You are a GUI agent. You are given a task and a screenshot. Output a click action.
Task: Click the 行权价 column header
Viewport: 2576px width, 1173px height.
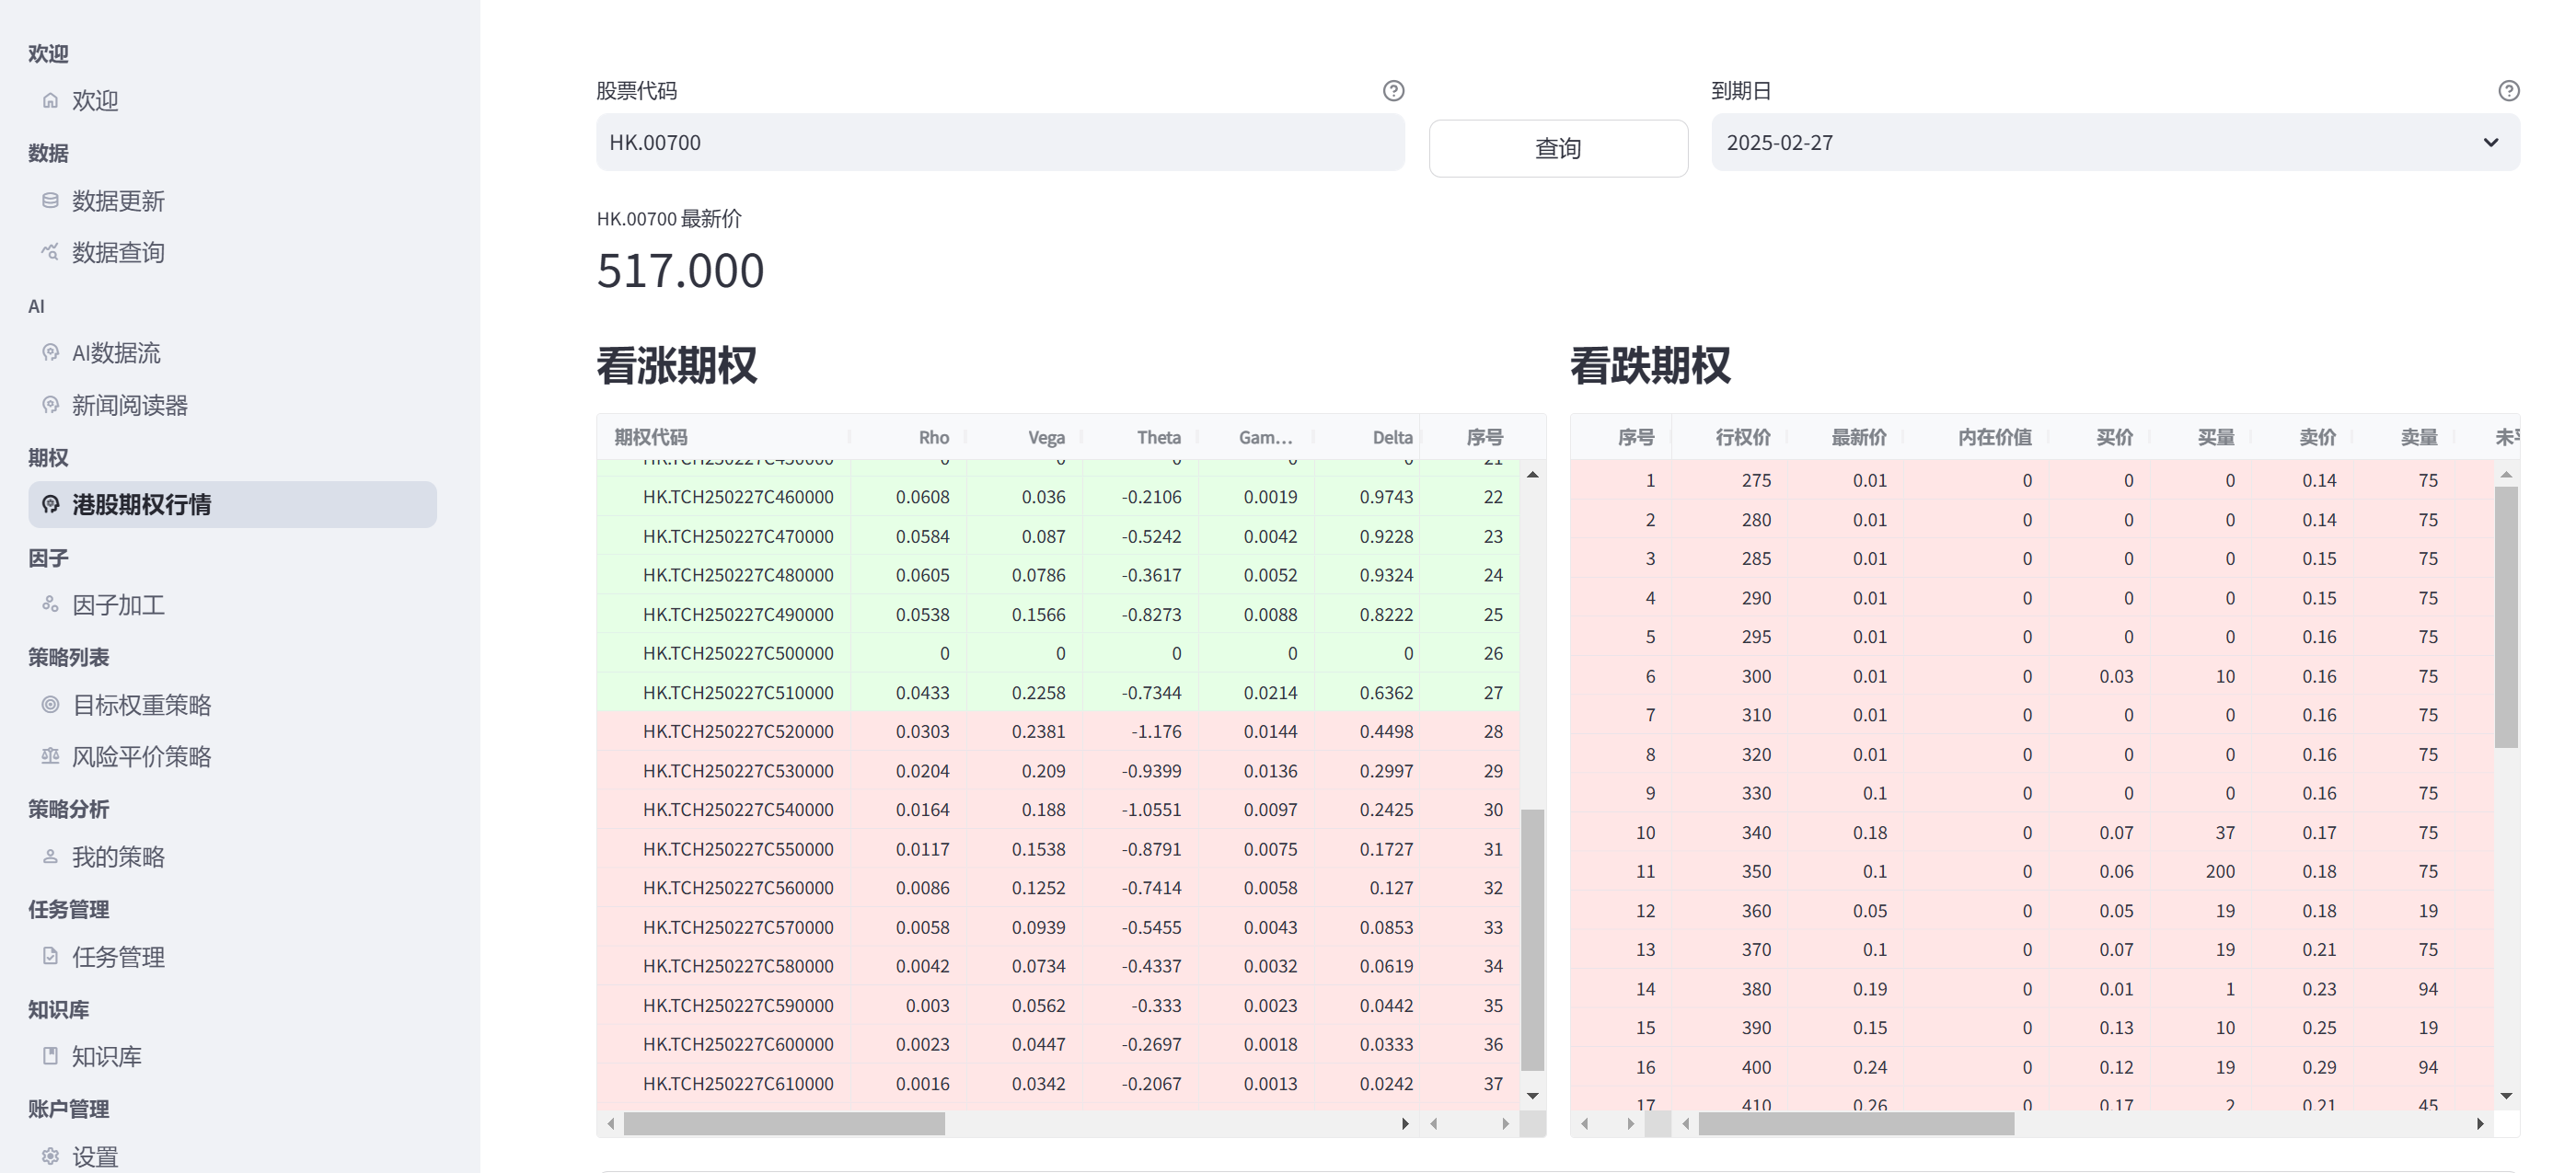pyautogui.click(x=1742, y=437)
